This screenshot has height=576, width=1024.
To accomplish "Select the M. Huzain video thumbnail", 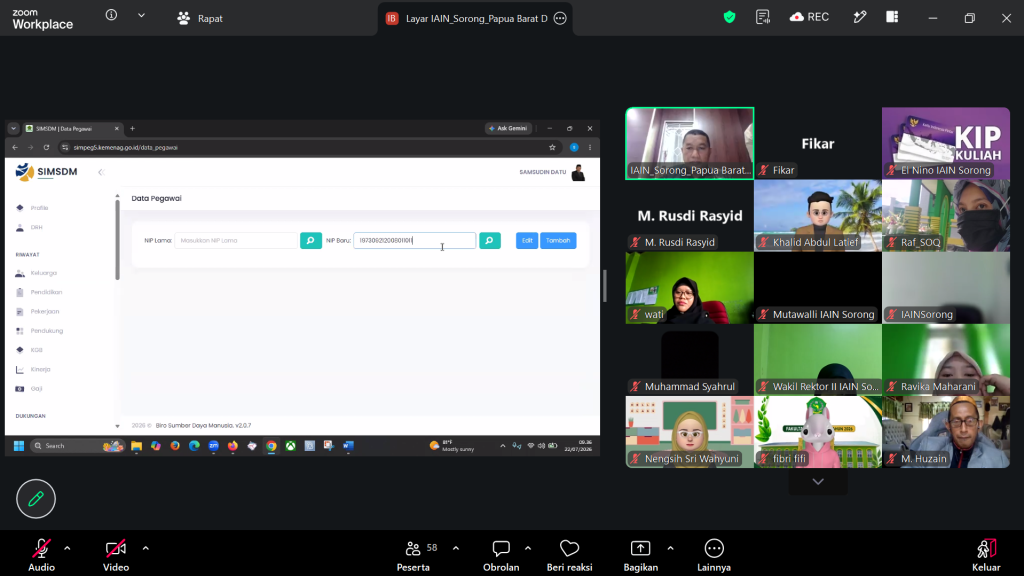I will [x=946, y=432].
